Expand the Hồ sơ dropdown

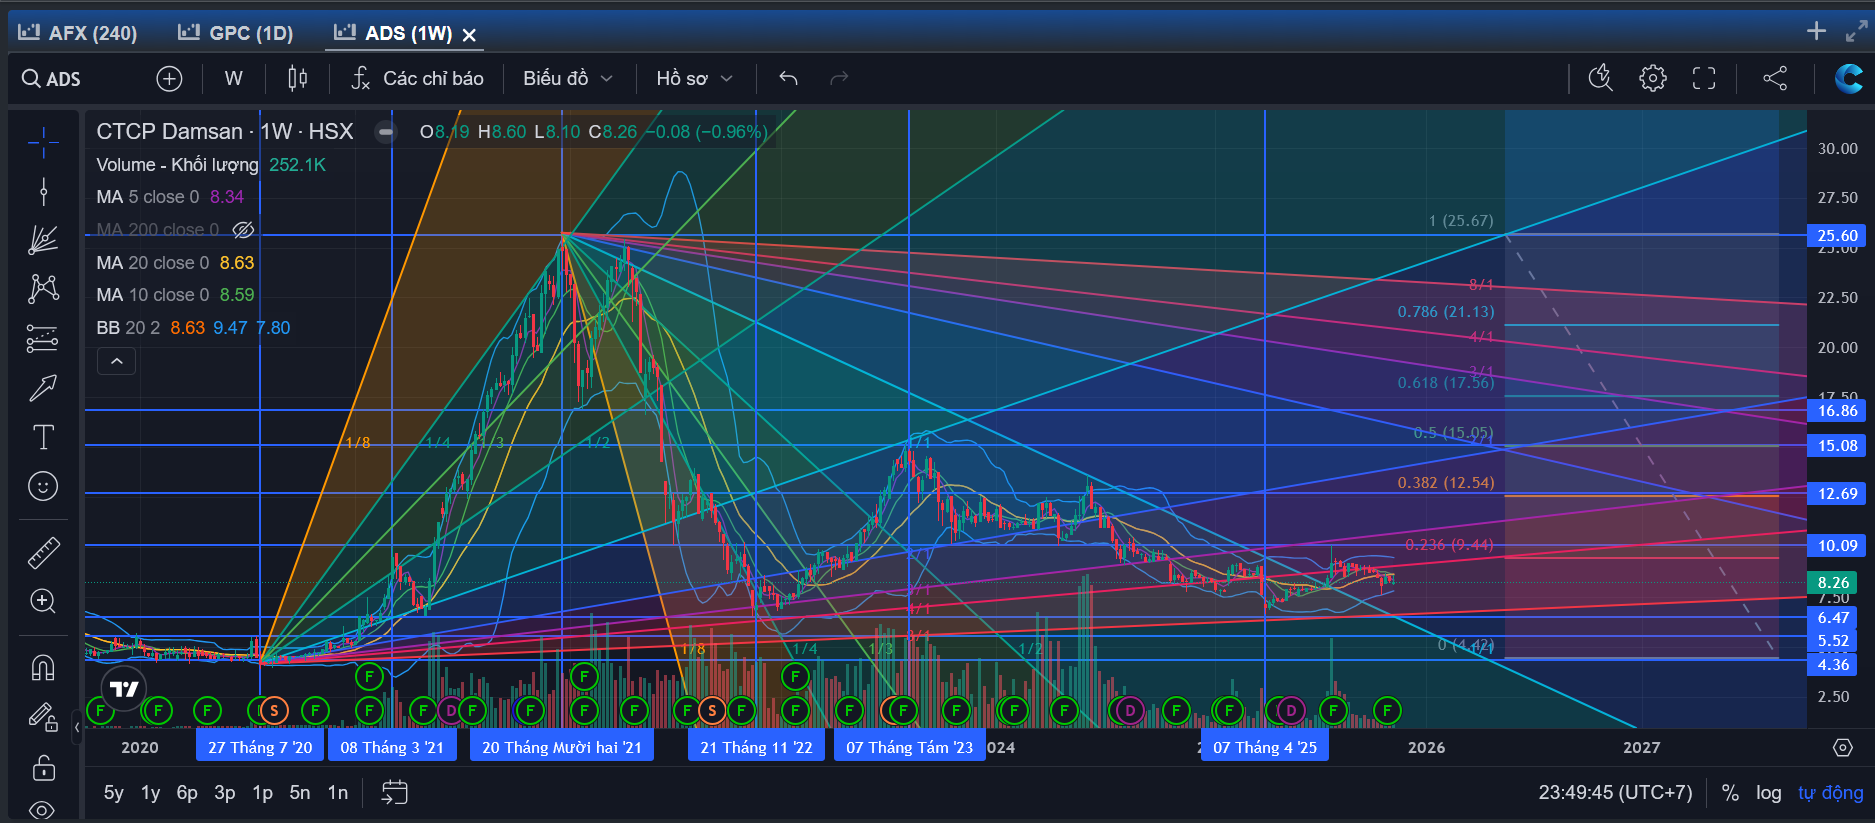pos(695,79)
